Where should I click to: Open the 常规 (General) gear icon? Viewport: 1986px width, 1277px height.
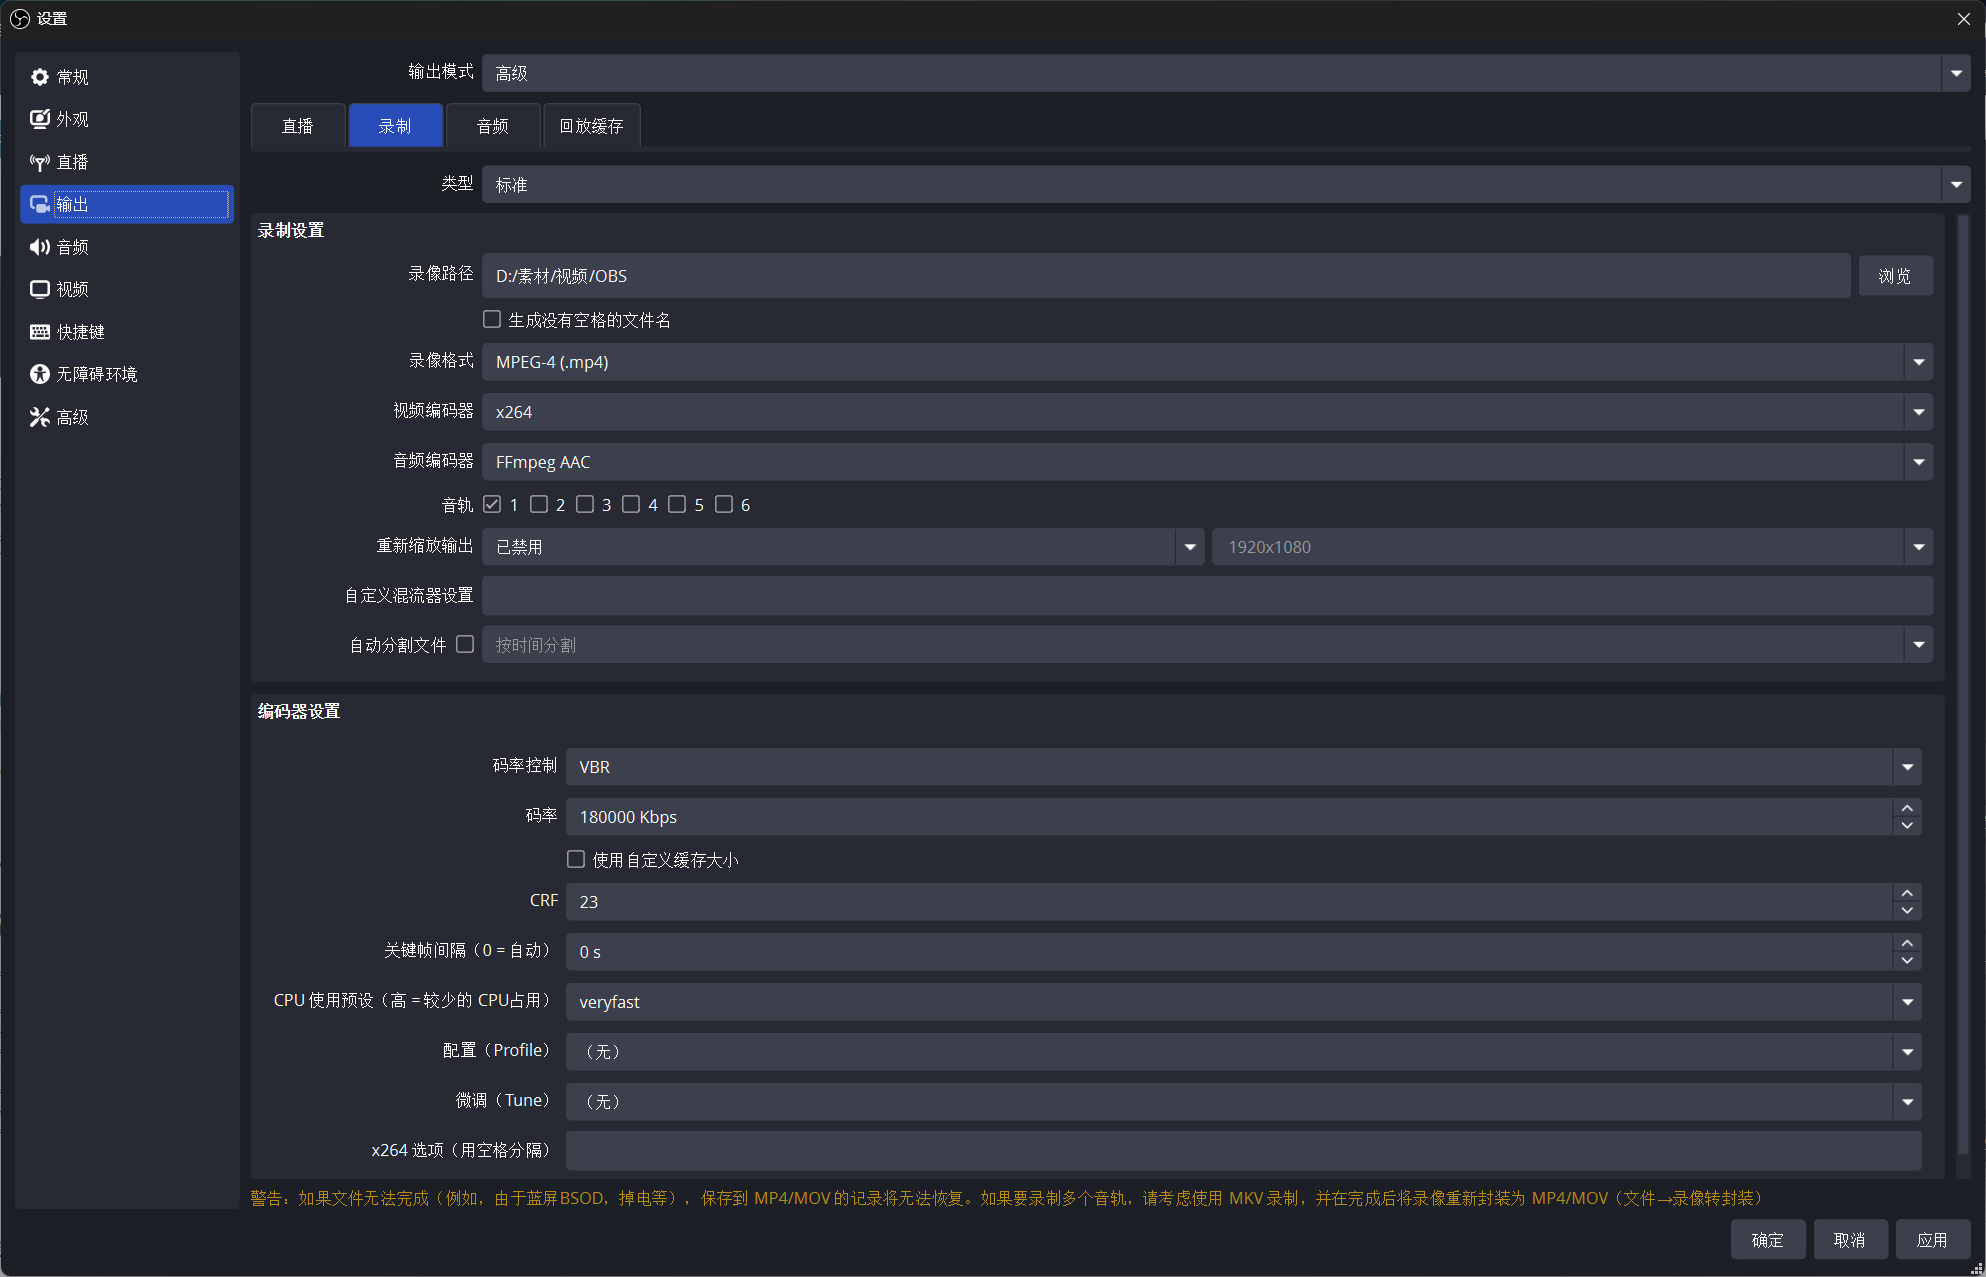[40, 77]
